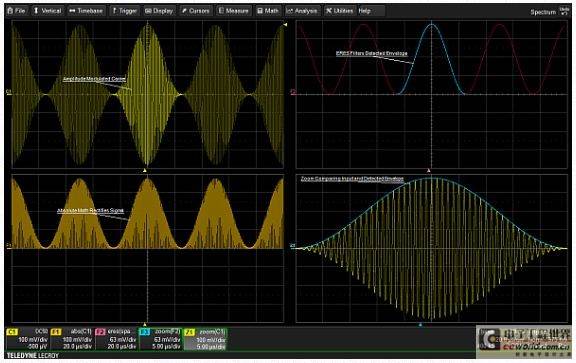576x363 pixels.
Task: Click the Teledyne LeCroy logo text
Action: tap(33, 355)
